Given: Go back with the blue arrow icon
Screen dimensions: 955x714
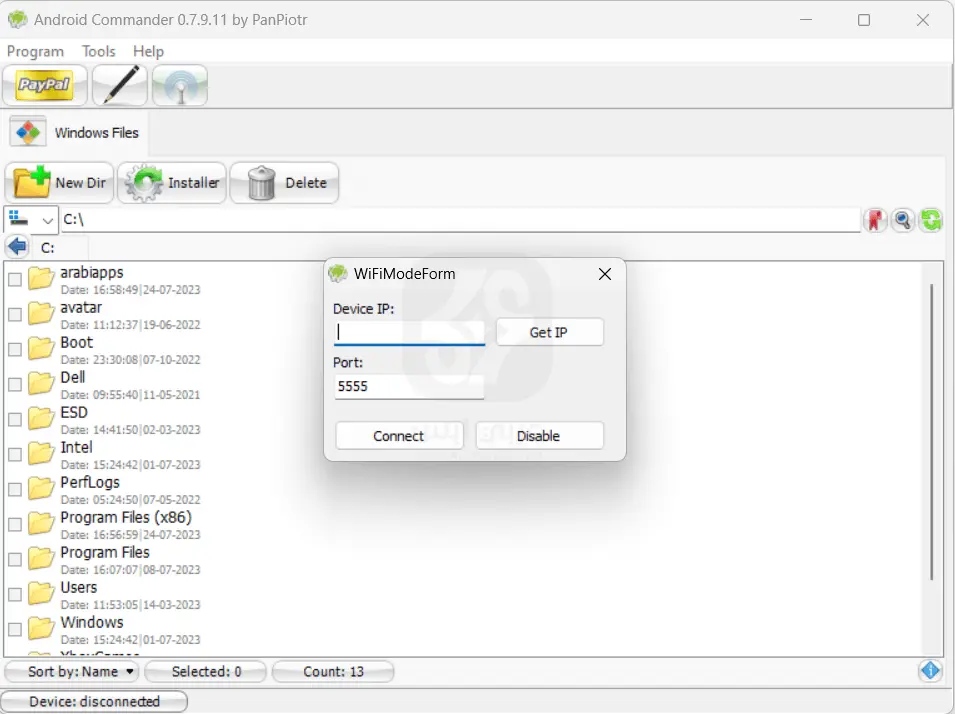Looking at the screenshot, I should [17, 247].
